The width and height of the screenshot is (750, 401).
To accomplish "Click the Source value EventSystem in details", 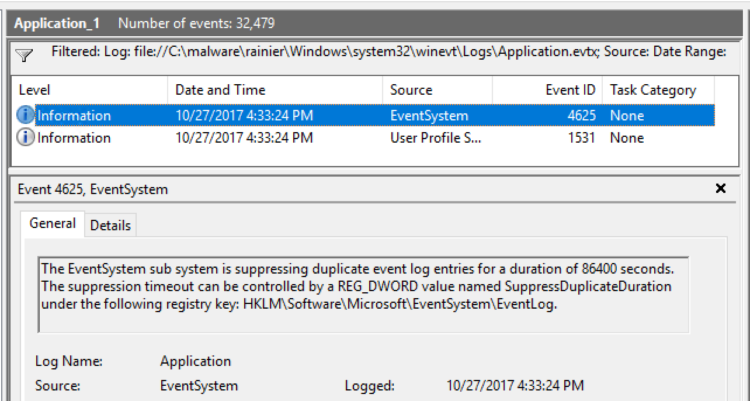I will [199, 385].
